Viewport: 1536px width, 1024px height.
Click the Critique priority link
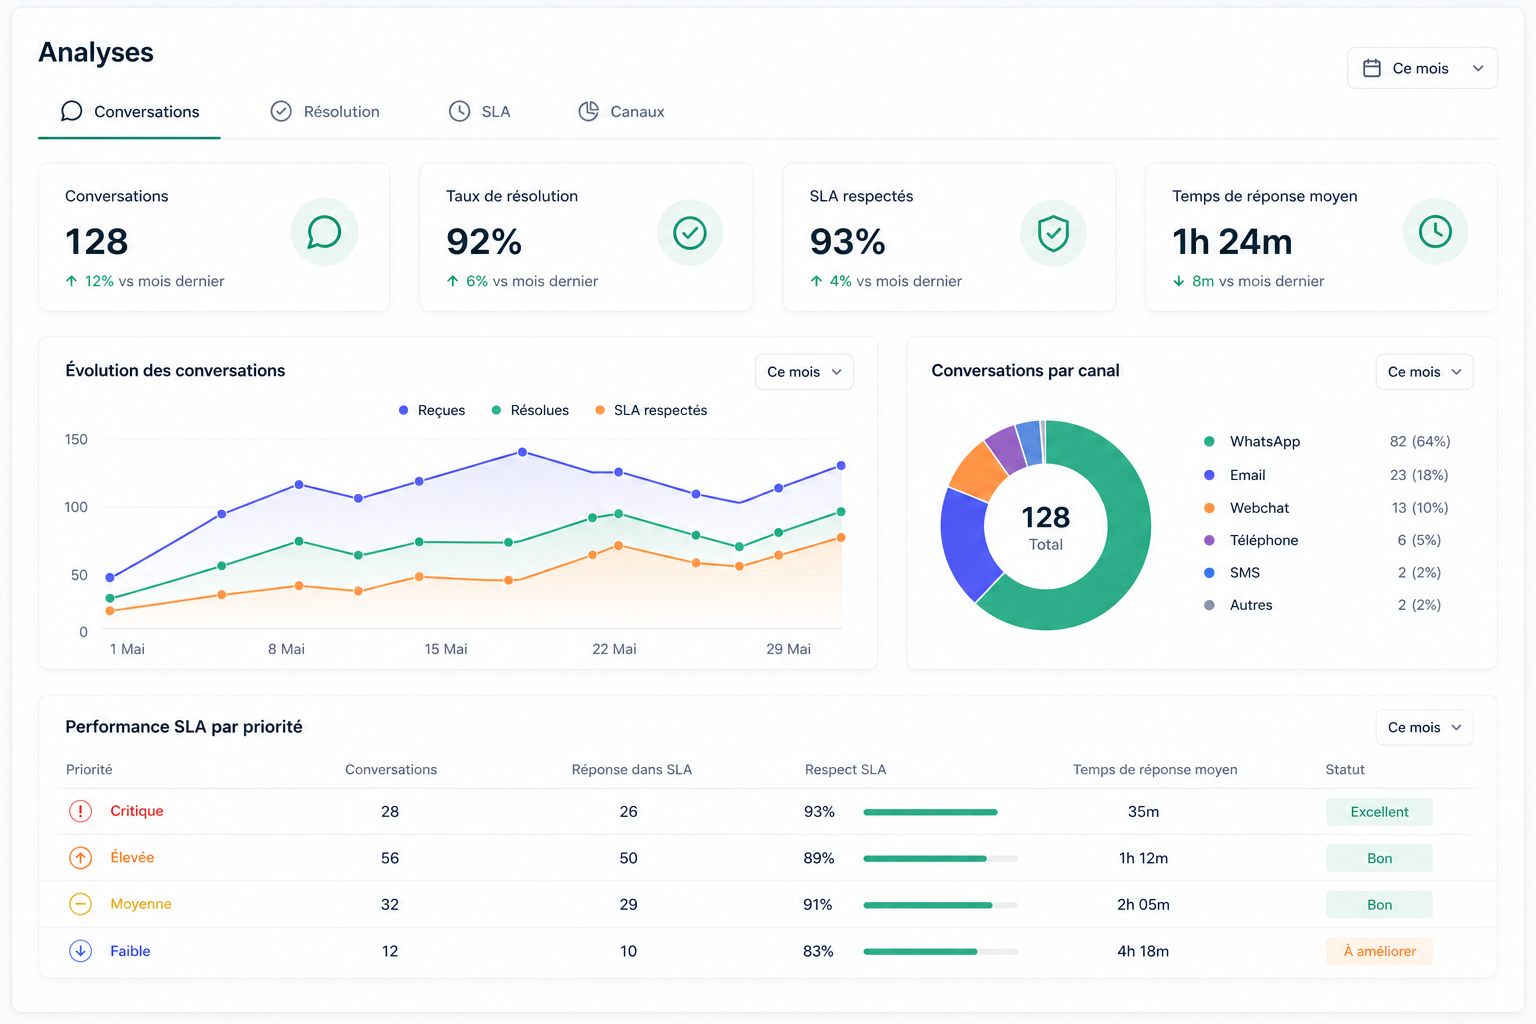[137, 811]
